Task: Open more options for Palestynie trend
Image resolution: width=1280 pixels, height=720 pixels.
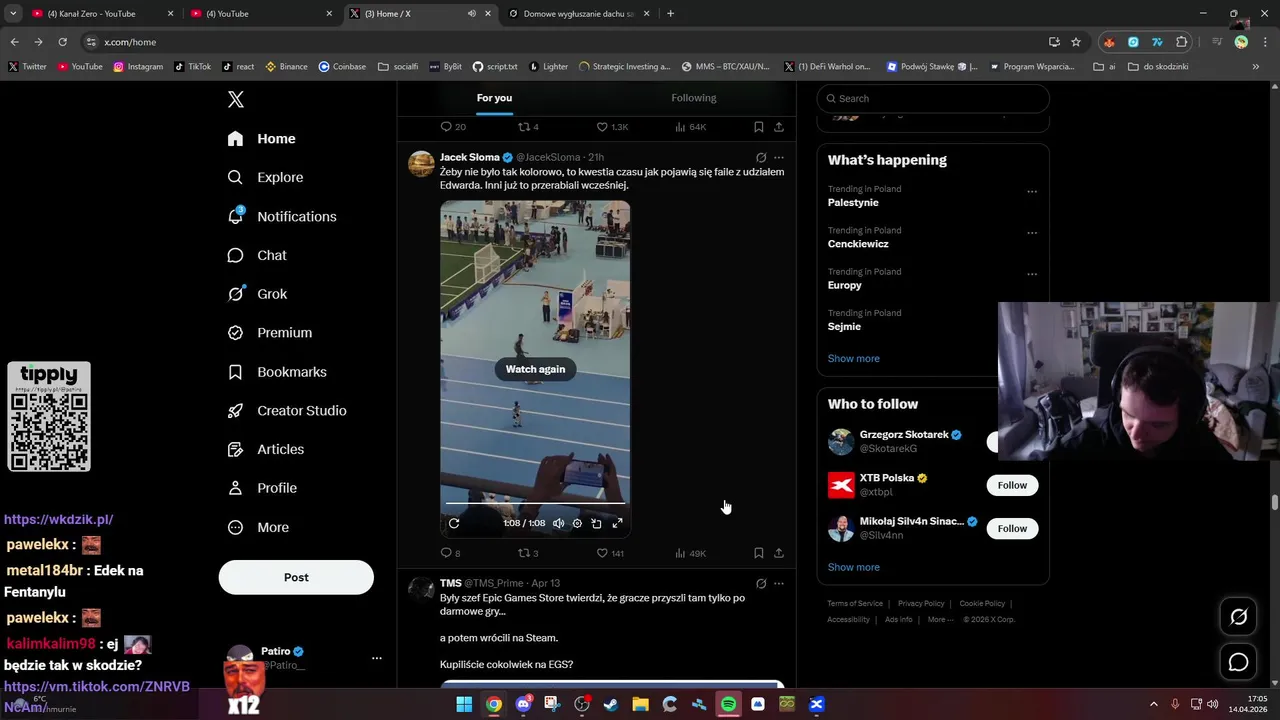Action: pos(1032,192)
